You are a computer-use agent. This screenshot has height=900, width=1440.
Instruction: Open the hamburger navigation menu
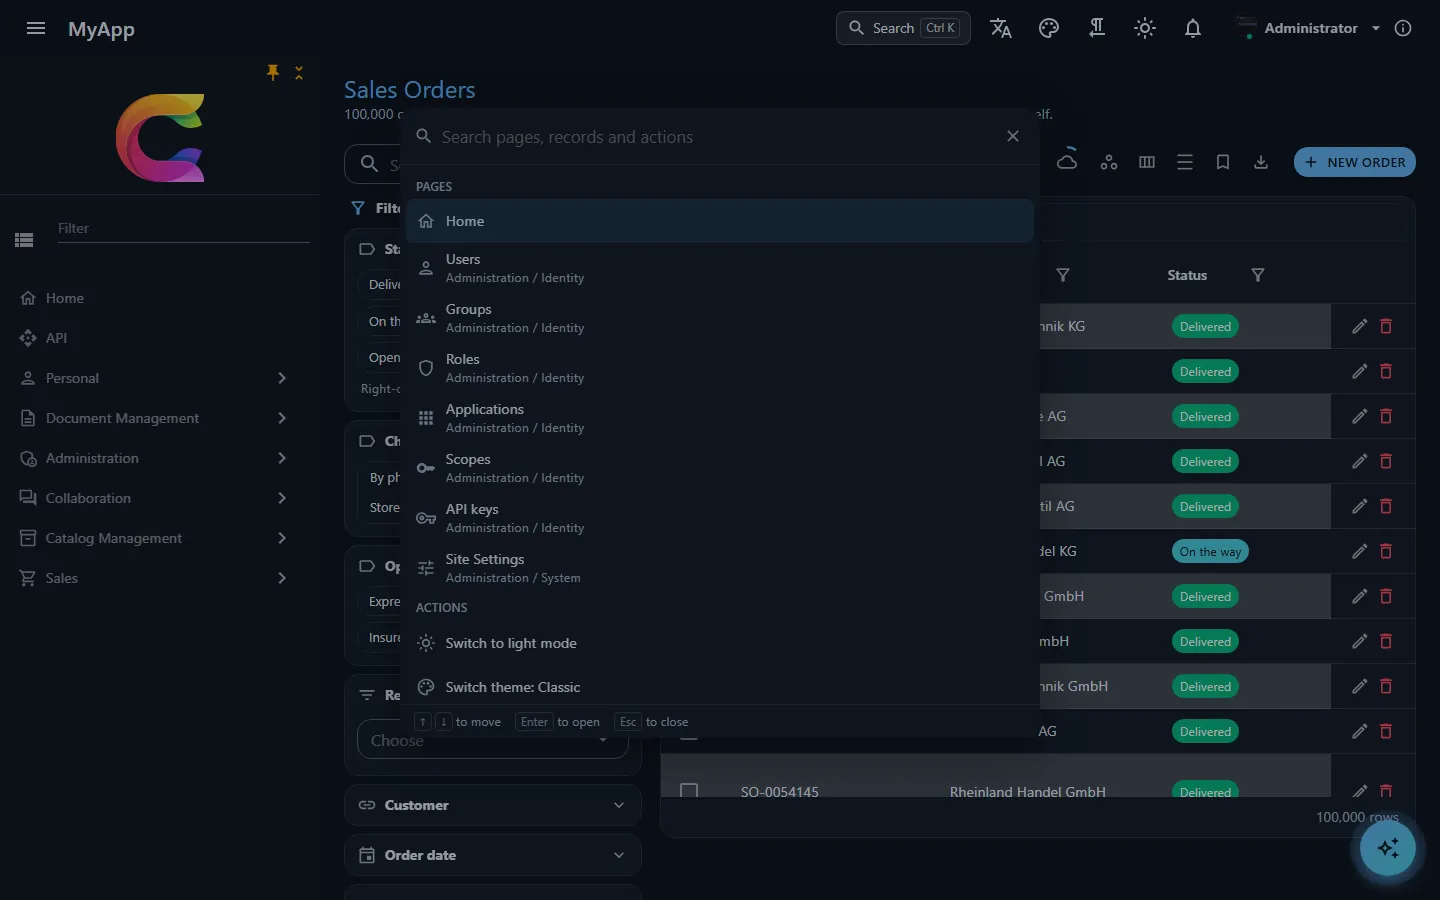pos(36,28)
